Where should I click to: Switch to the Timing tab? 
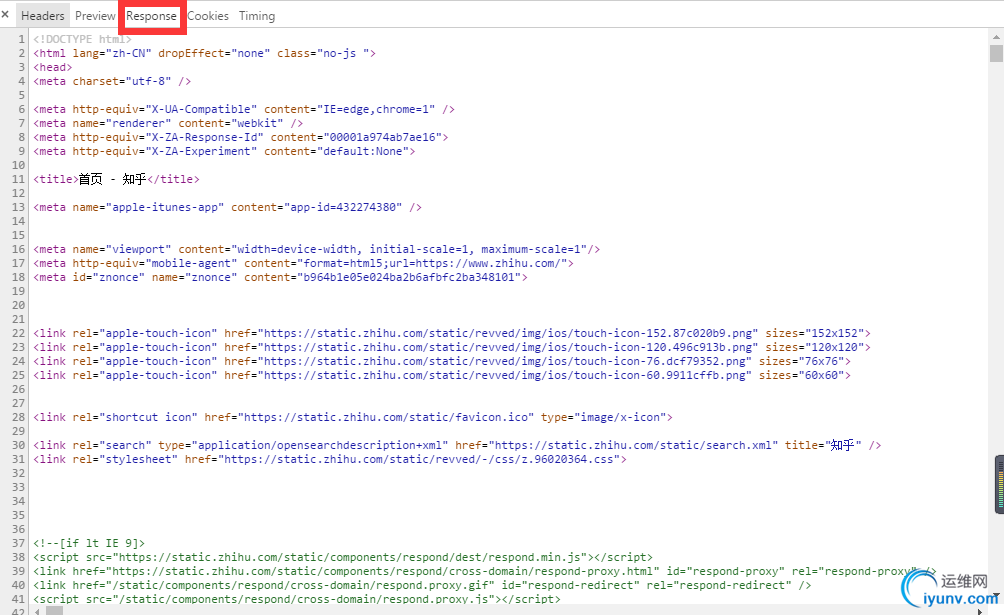pyautogui.click(x=257, y=15)
